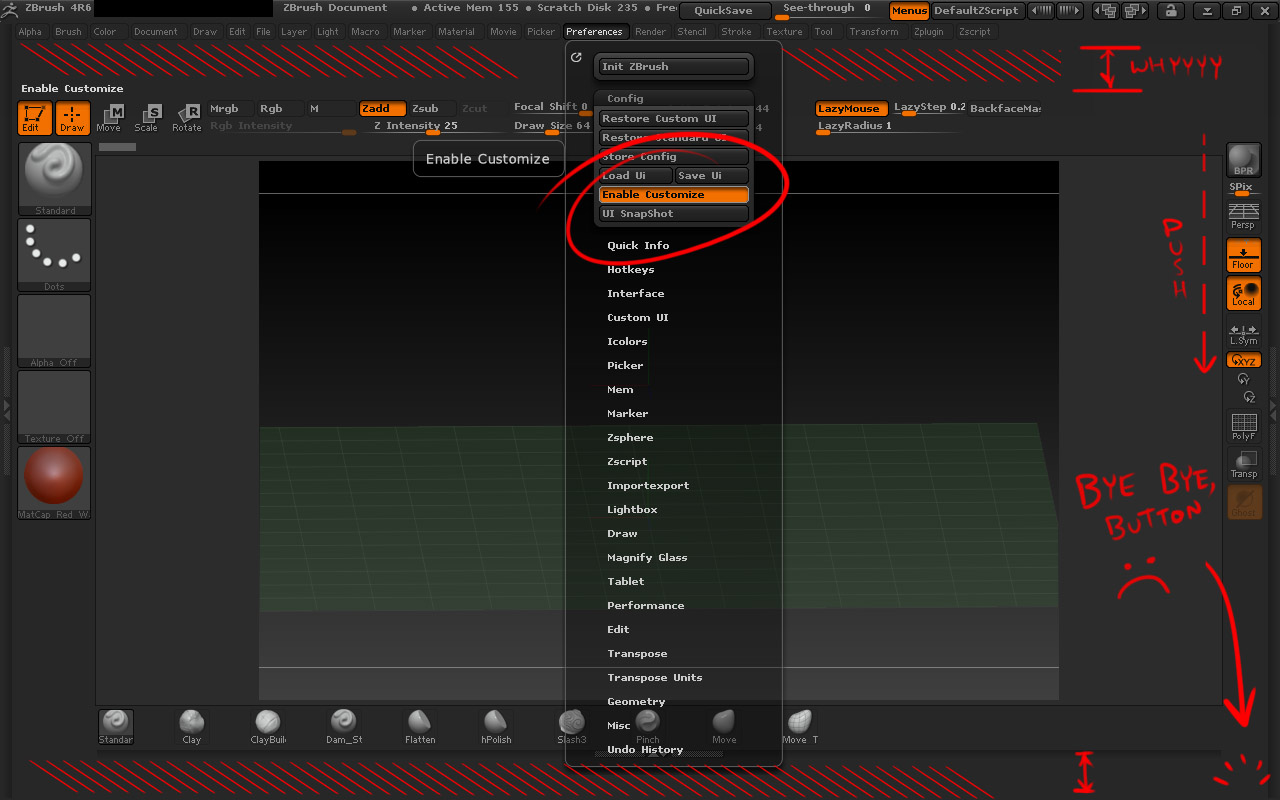Click Preferences palette dock circular arrow icon
1280x800 pixels.
point(576,57)
